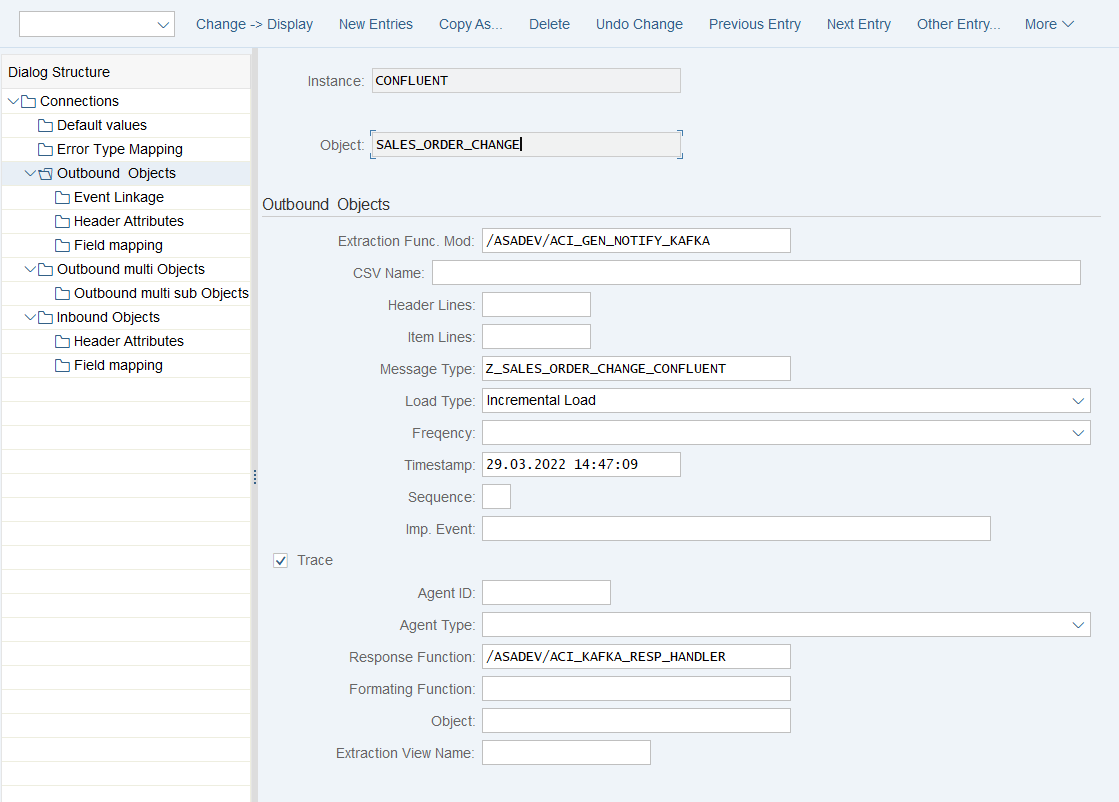Click the Sequence input field
The width and height of the screenshot is (1119, 802).
[497, 497]
